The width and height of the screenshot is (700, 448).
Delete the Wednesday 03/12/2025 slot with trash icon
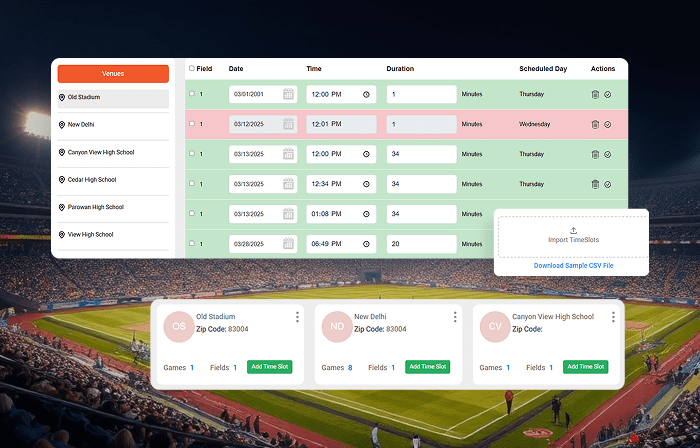pyautogui.click(x=595, y=124)
